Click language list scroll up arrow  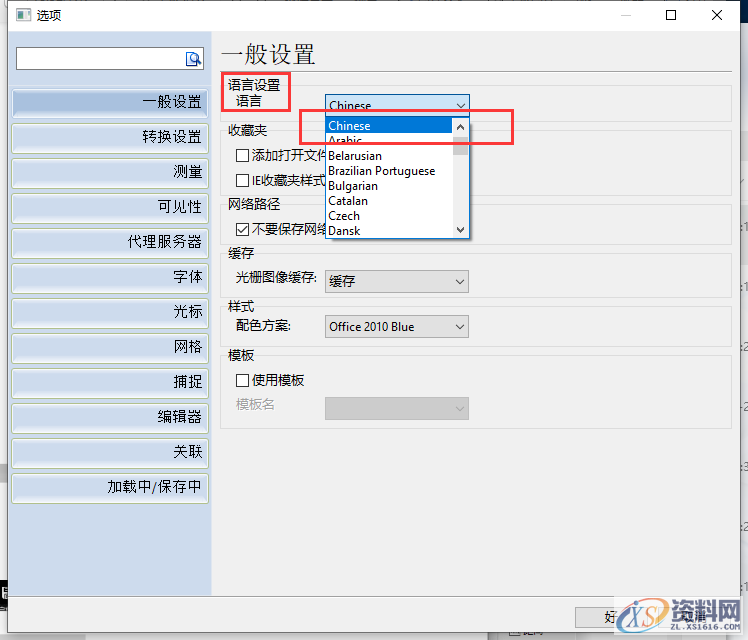tap(460, 127)
